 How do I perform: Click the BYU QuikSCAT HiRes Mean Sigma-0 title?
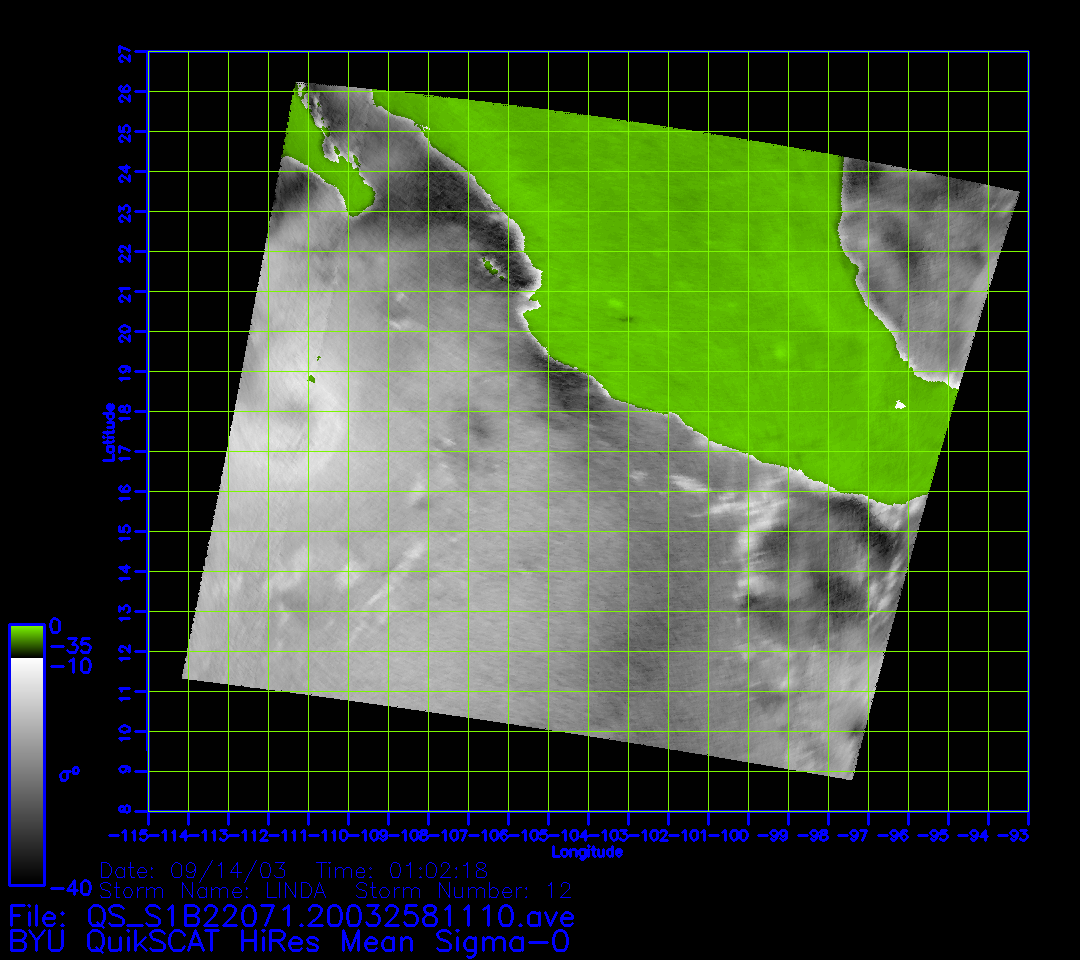point(290,942)
